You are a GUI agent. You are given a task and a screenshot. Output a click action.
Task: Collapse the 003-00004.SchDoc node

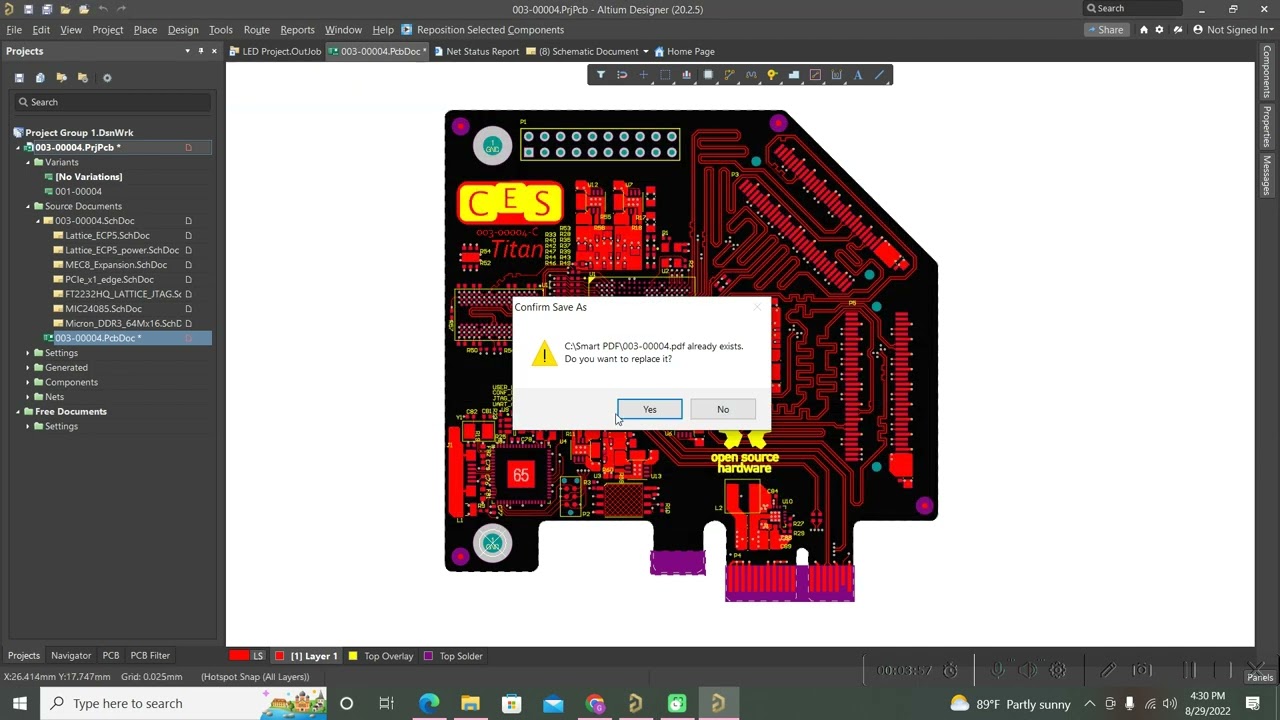[x=38, y=221]
